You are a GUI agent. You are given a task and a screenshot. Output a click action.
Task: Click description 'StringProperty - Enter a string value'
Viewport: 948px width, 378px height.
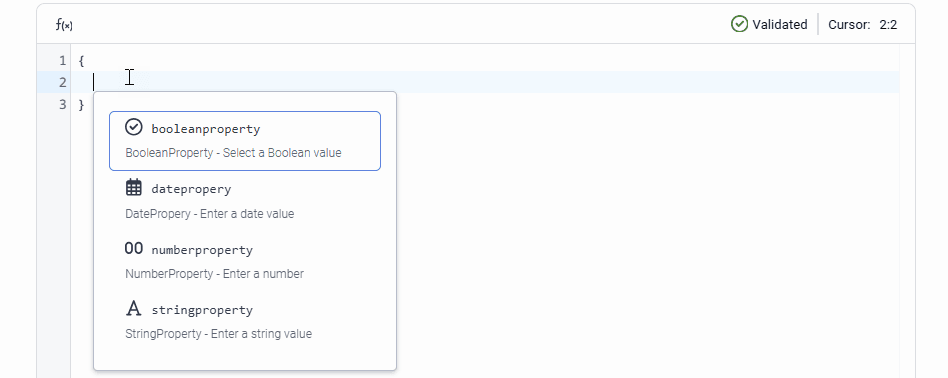(x=218, y=334)
